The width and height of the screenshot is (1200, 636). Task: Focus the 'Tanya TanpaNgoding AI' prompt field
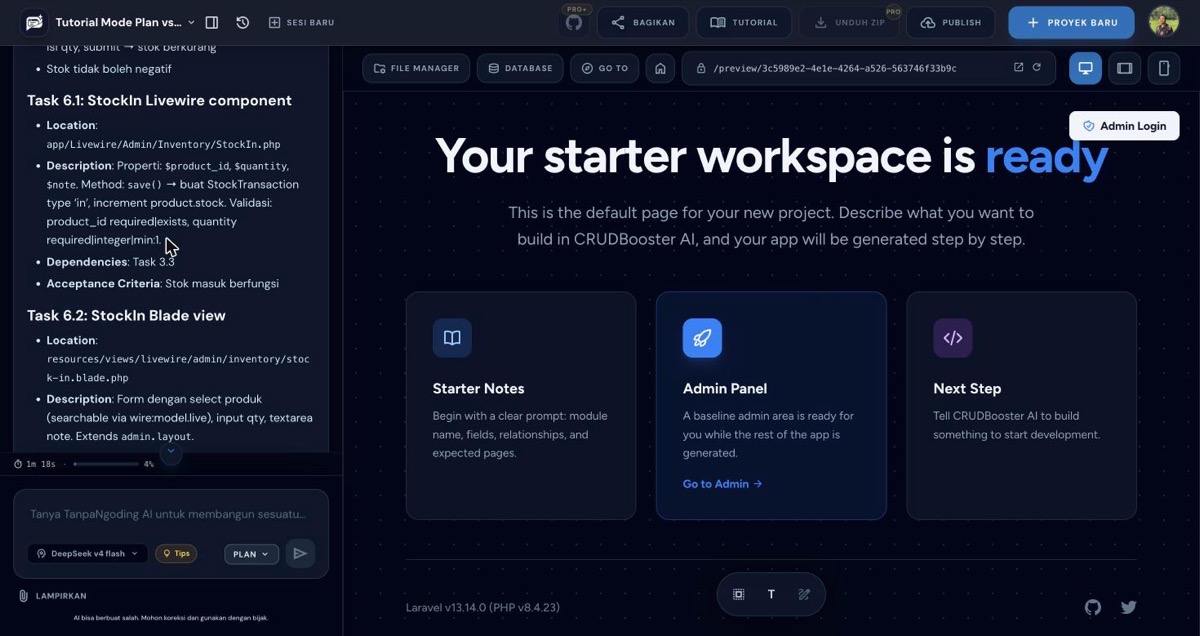168,514
